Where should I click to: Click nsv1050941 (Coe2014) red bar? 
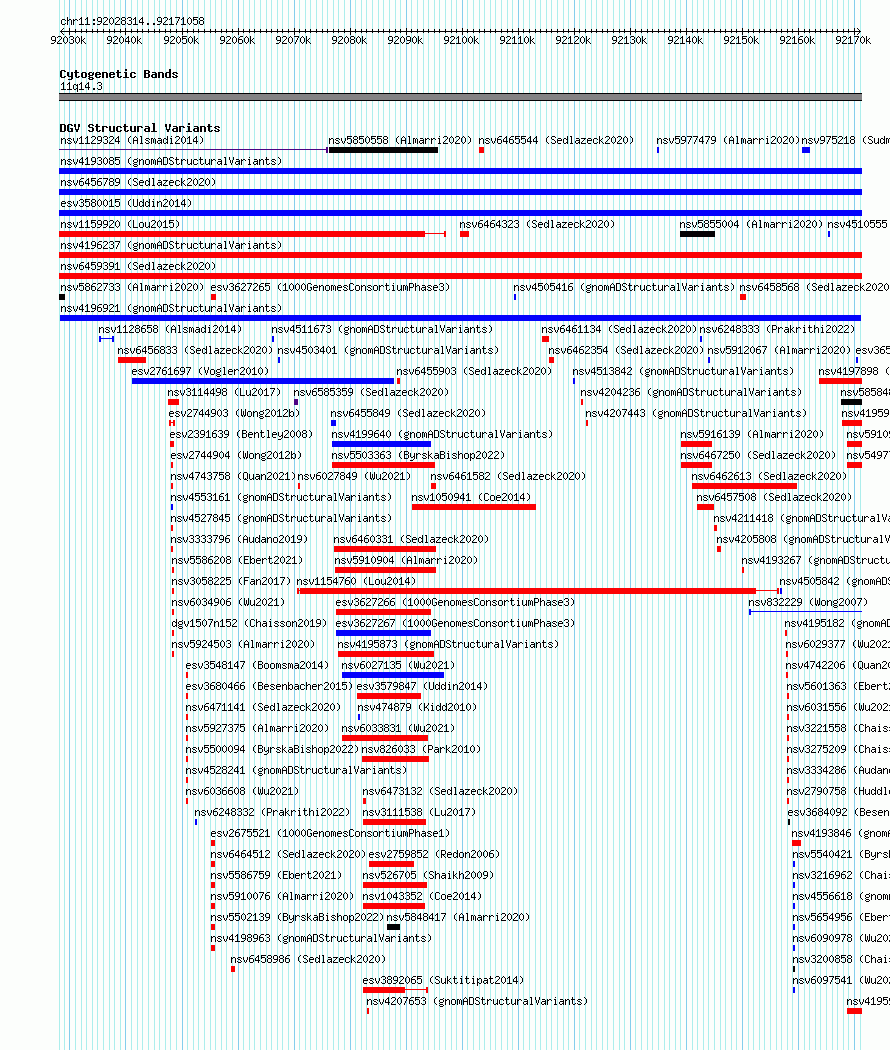point(473,507)
